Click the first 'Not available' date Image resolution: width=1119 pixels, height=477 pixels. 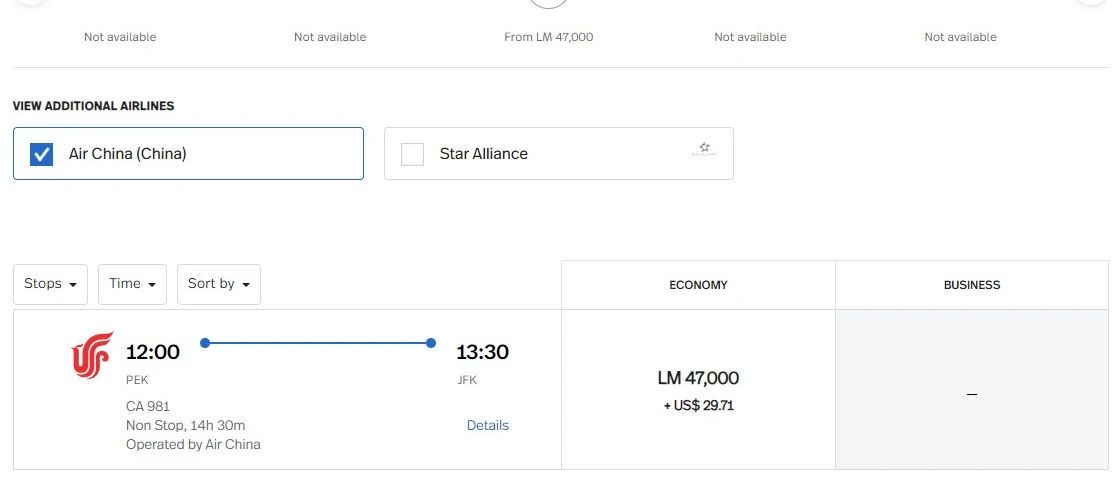tap(120, 37)
